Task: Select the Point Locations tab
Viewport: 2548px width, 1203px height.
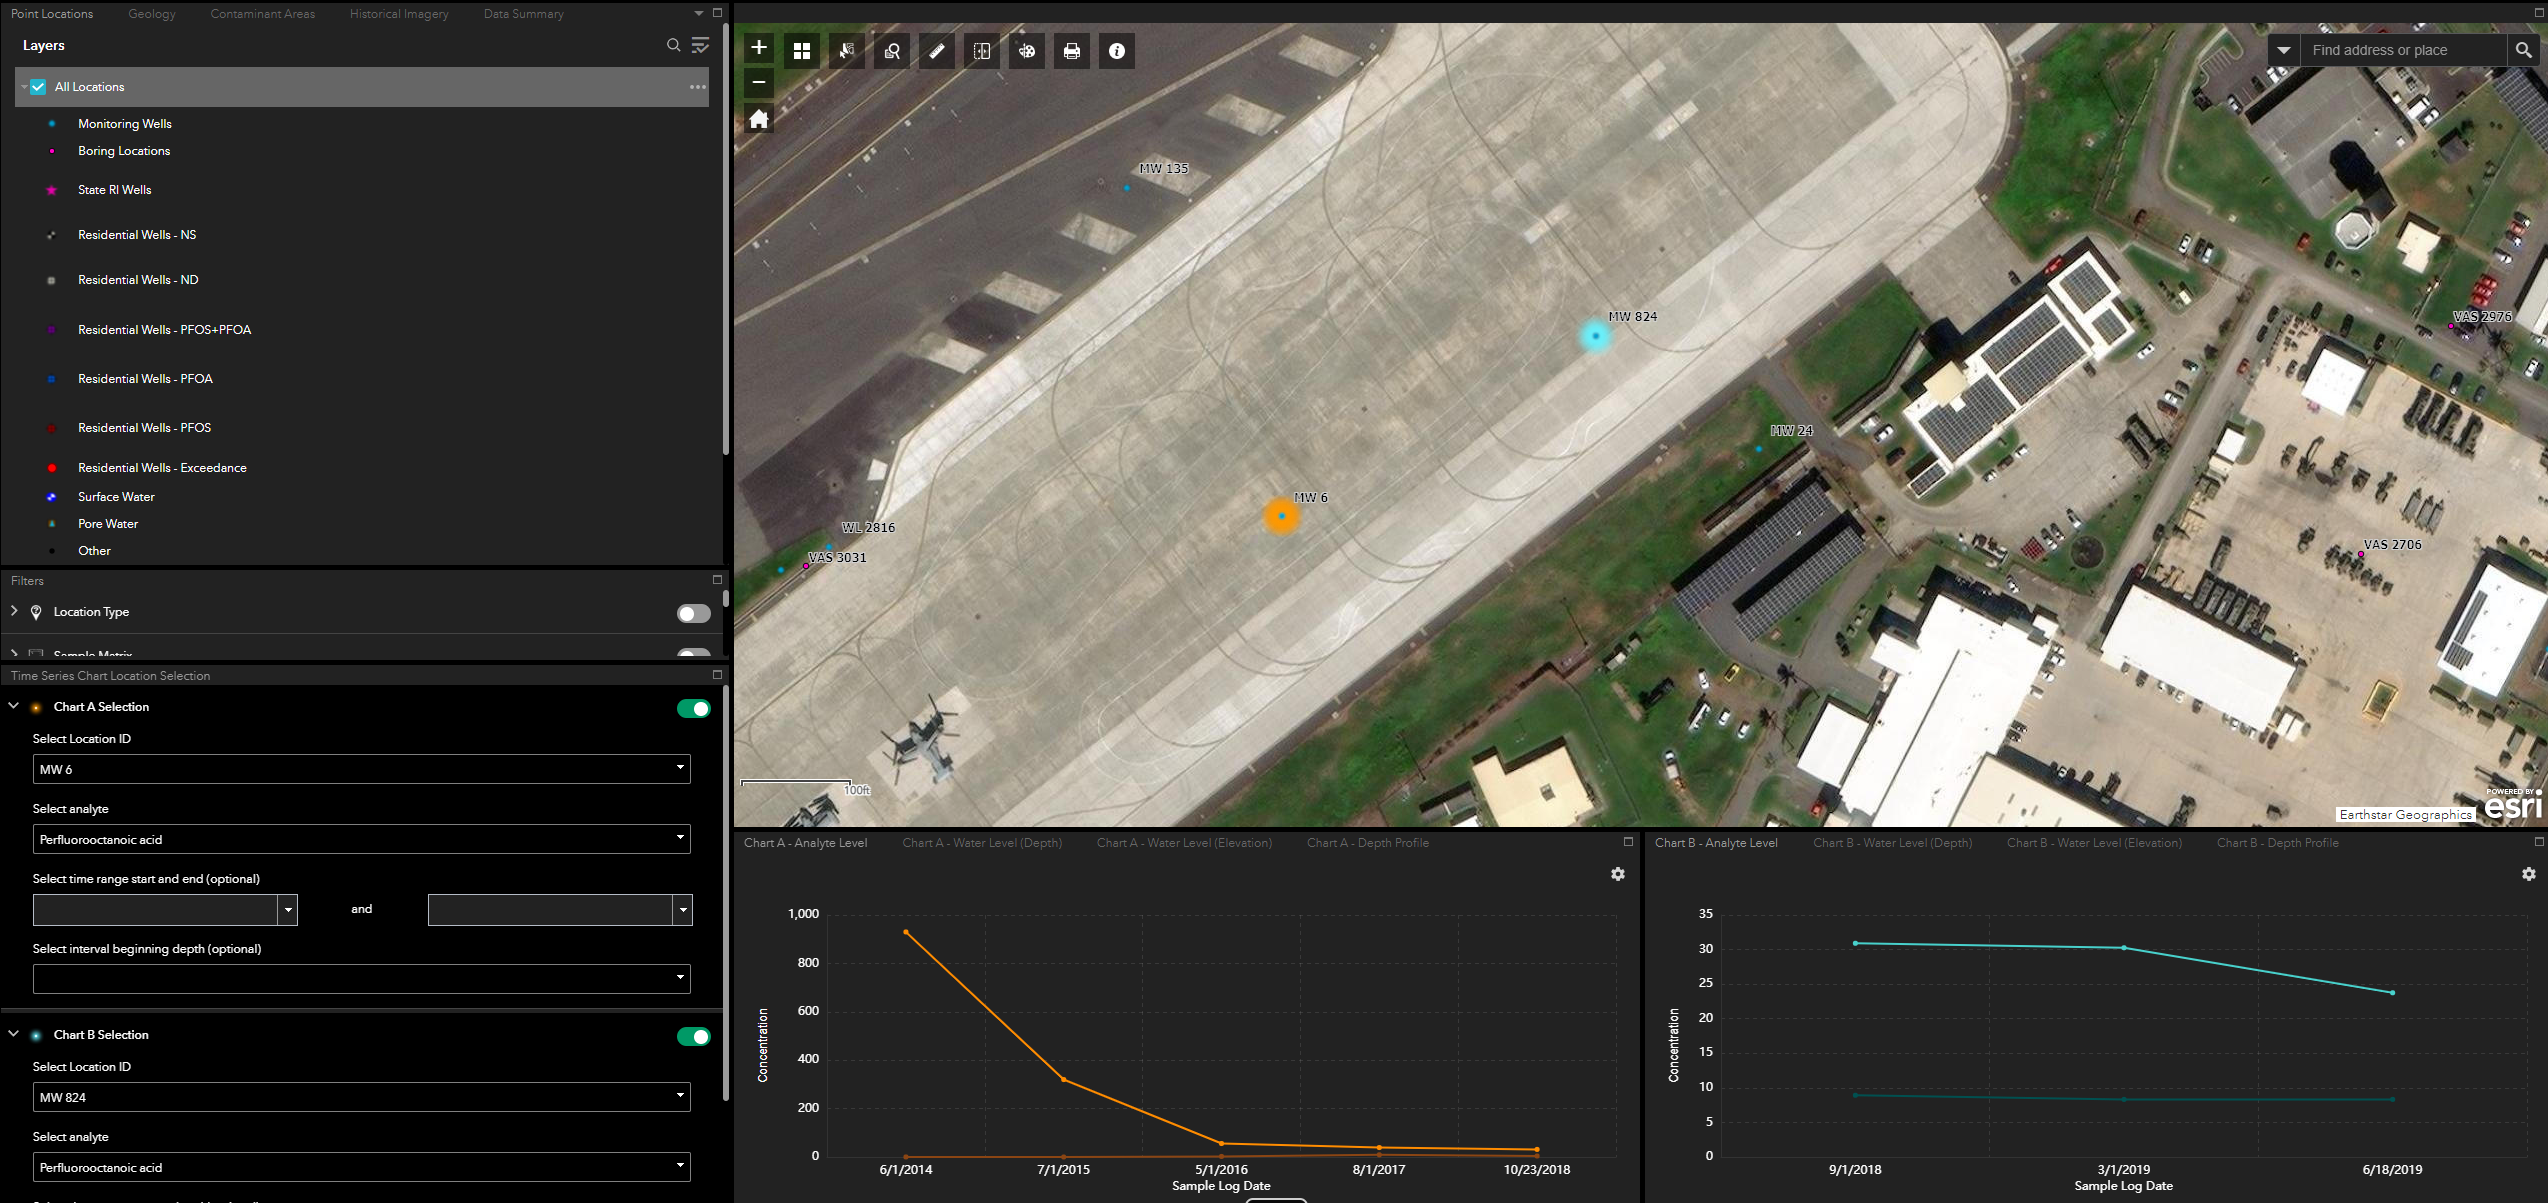Action: tap(52, 14)
